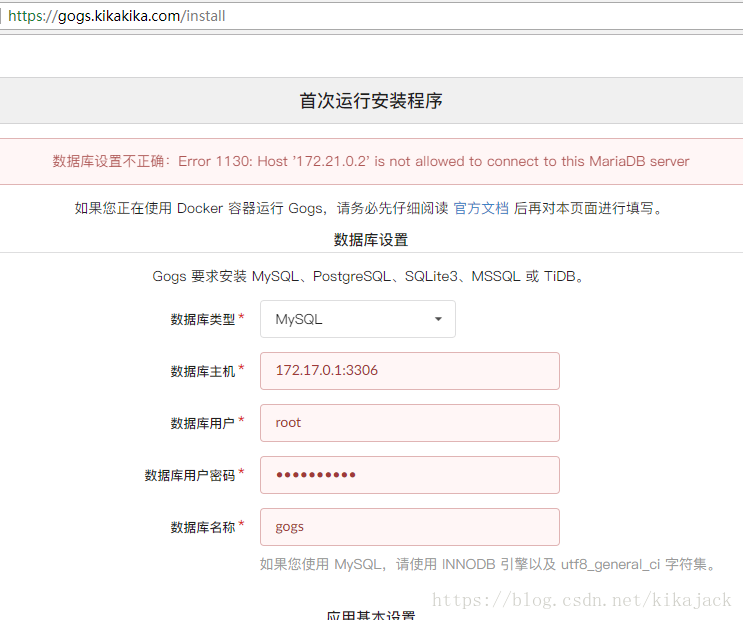Click the 应用基本设置 section heading
This screenshot has width=743, height=620.
pyautogui.click(x=371, y=615)
